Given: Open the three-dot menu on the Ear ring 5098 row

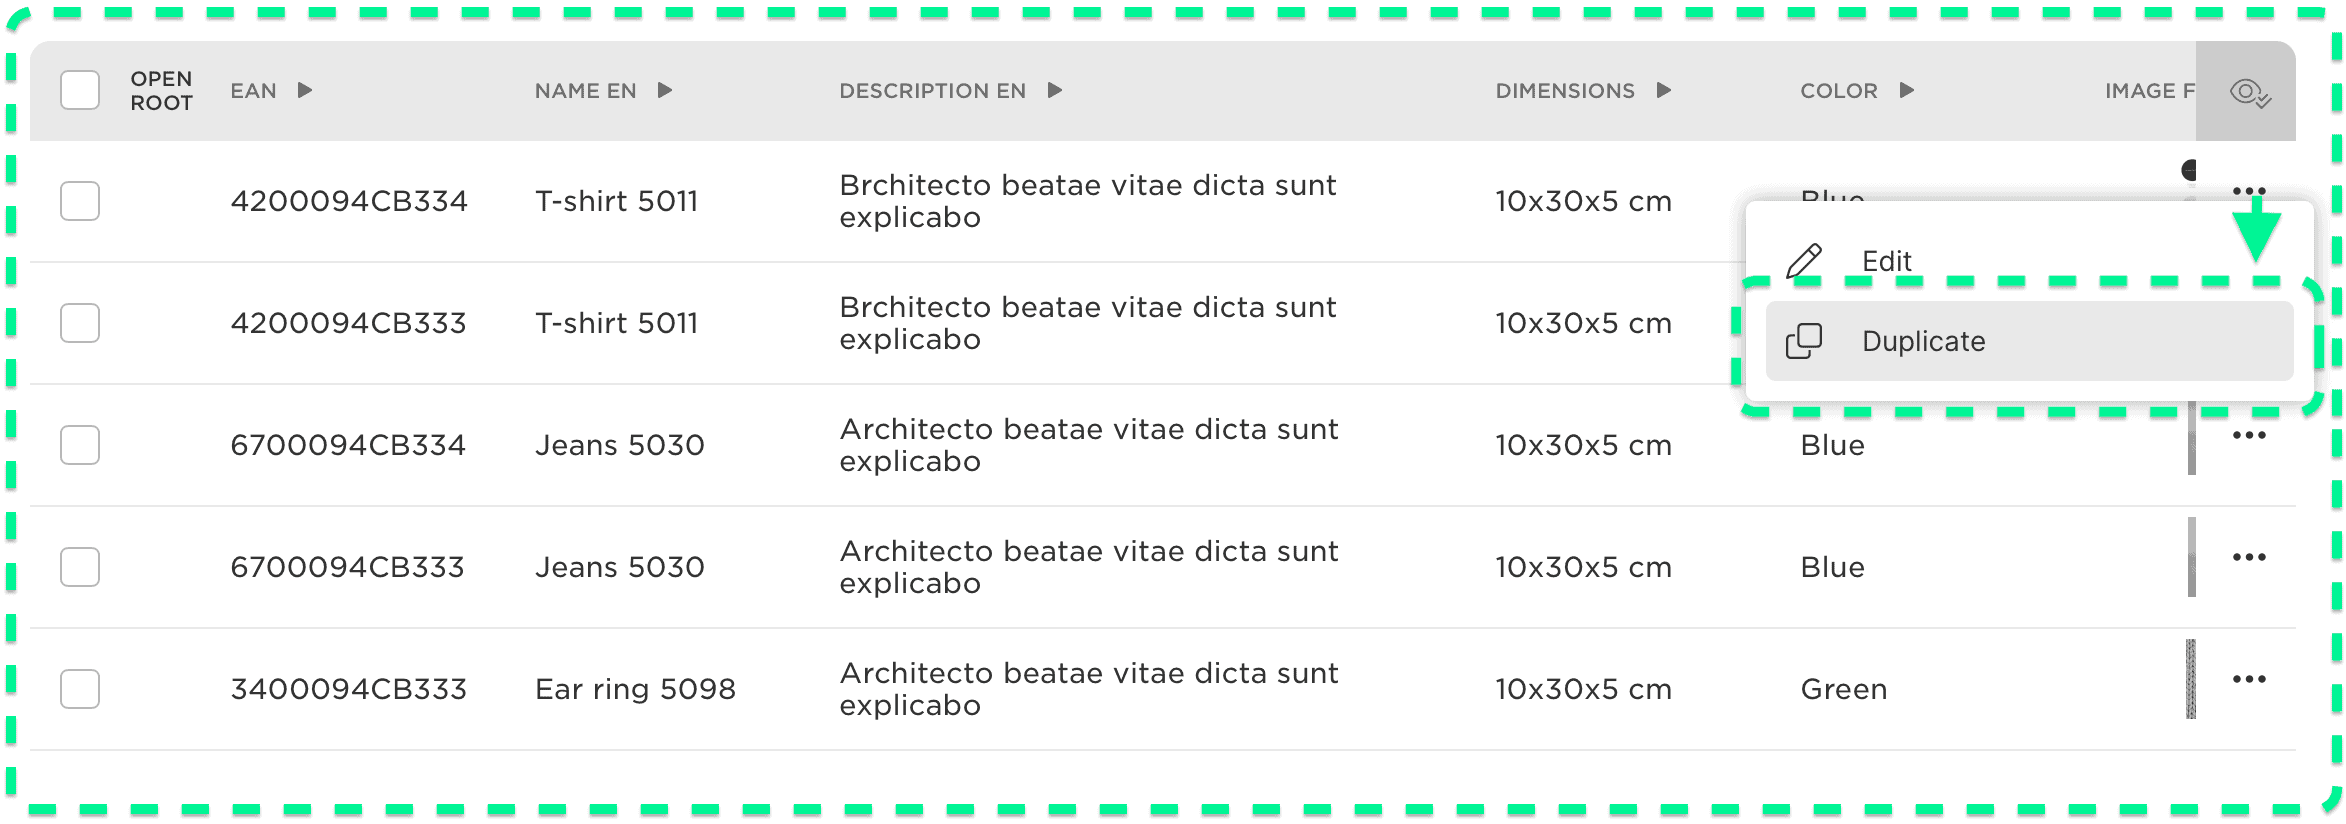Looking at the screenshot, I should click(2251, 679).
